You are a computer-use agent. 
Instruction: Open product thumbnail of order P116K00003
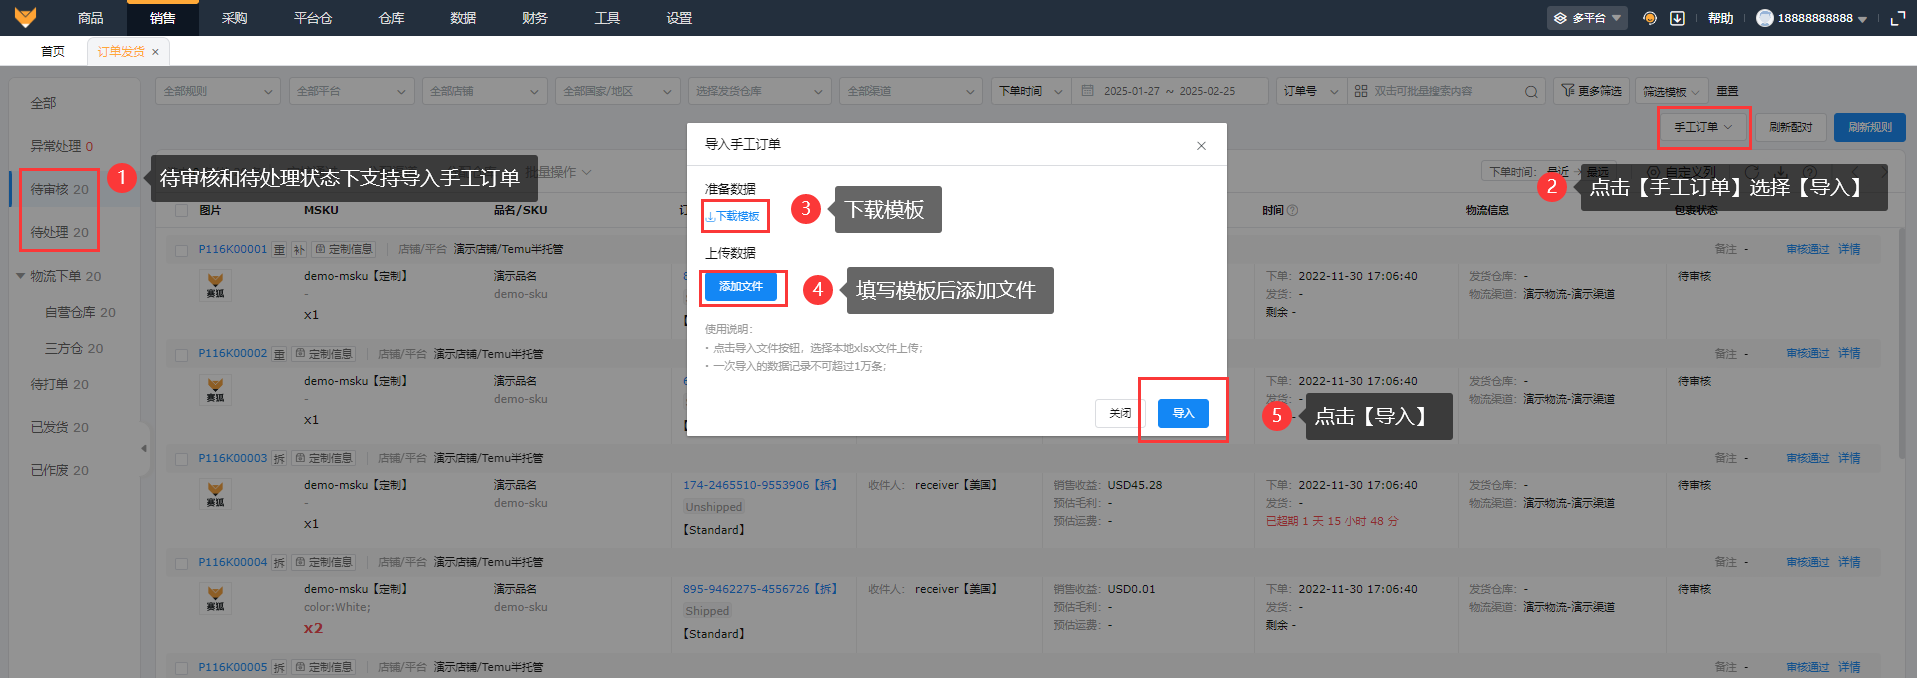215,494
